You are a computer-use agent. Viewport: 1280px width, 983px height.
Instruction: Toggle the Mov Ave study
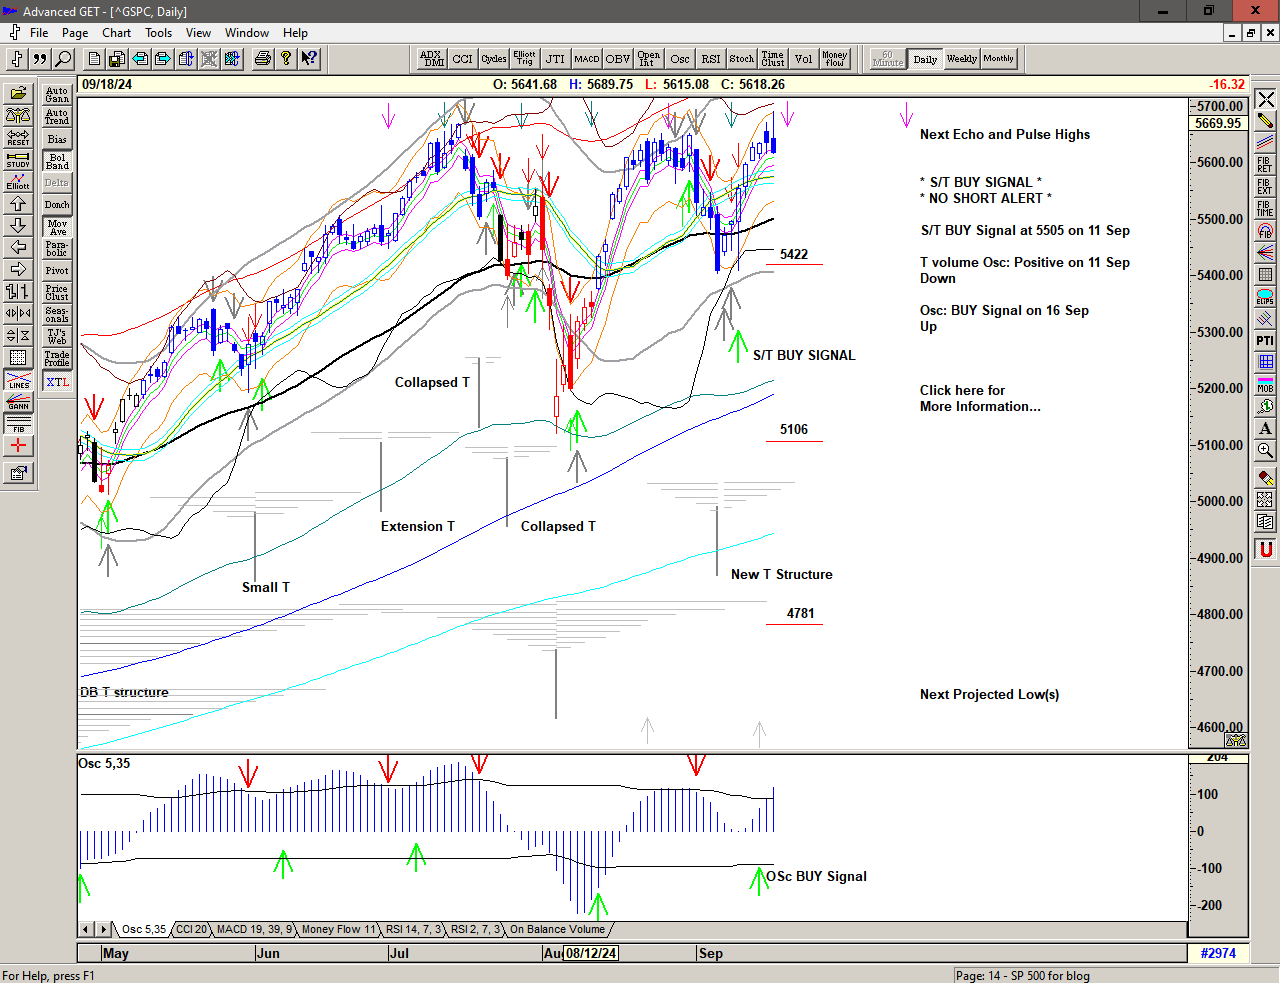57,227
